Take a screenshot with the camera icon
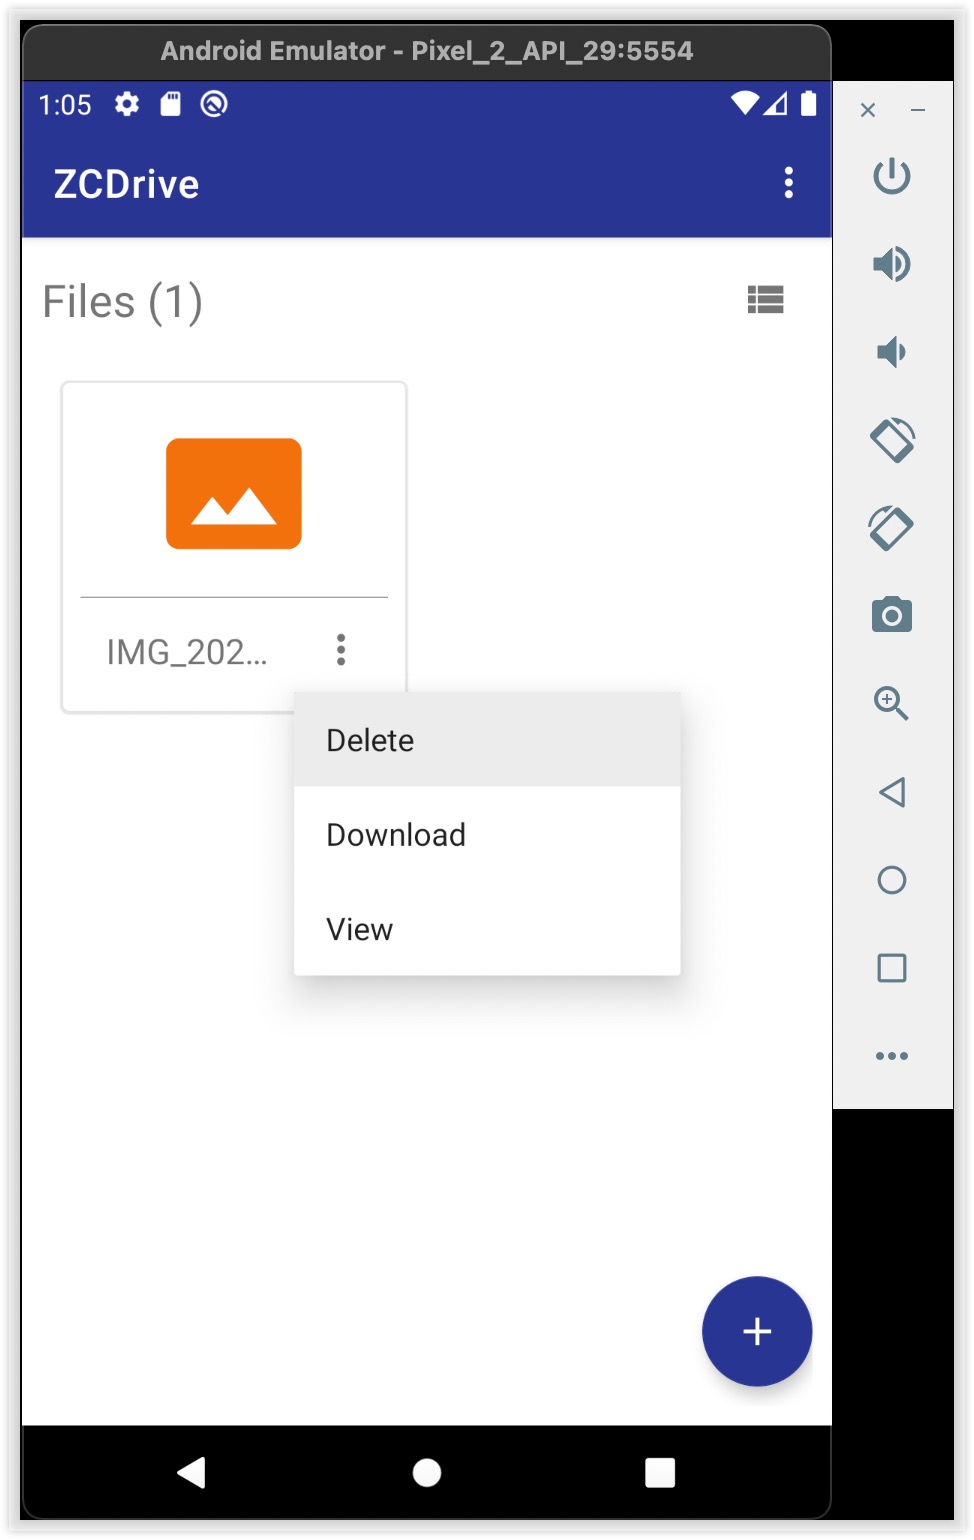This screenshot has width=974, height=1540. (x=891, y=615)
